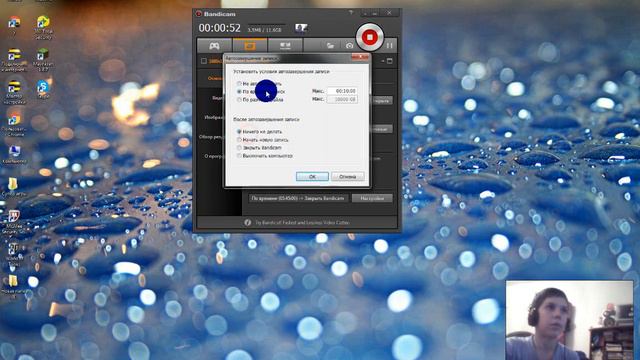Image resolution: width=640 pixels, height=360 pixels.
Task: Pause the recording with the pause icon
Action: [389, 45]
